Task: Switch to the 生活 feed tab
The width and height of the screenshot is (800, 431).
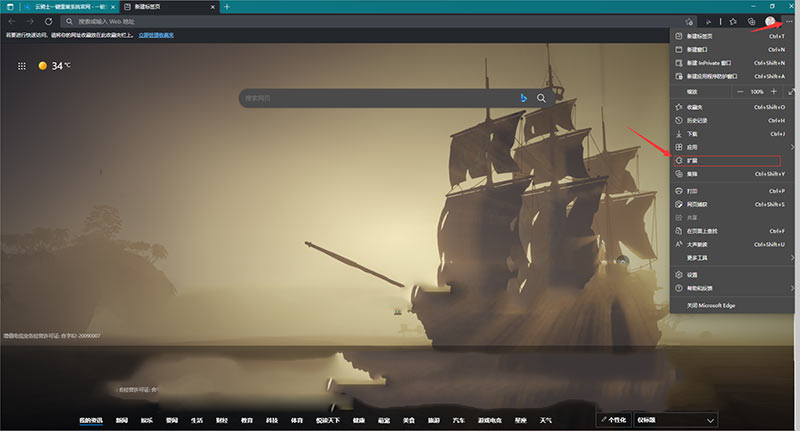Action: [196, 420]
